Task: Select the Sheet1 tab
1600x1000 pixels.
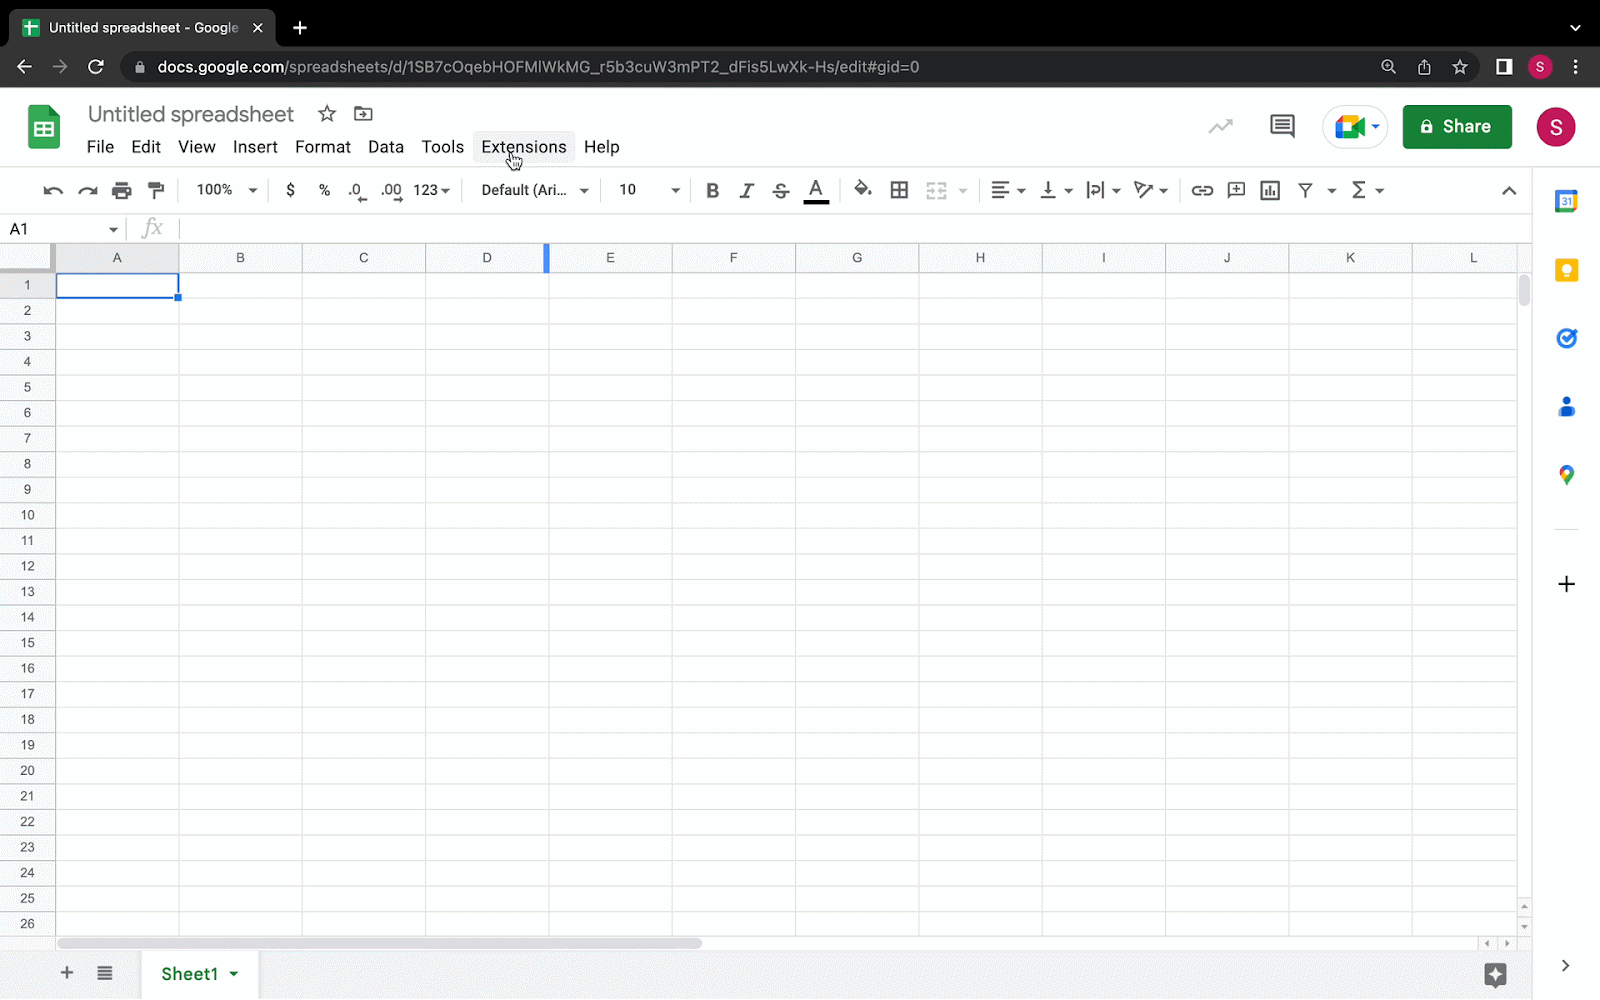Action: coord(189,974)
